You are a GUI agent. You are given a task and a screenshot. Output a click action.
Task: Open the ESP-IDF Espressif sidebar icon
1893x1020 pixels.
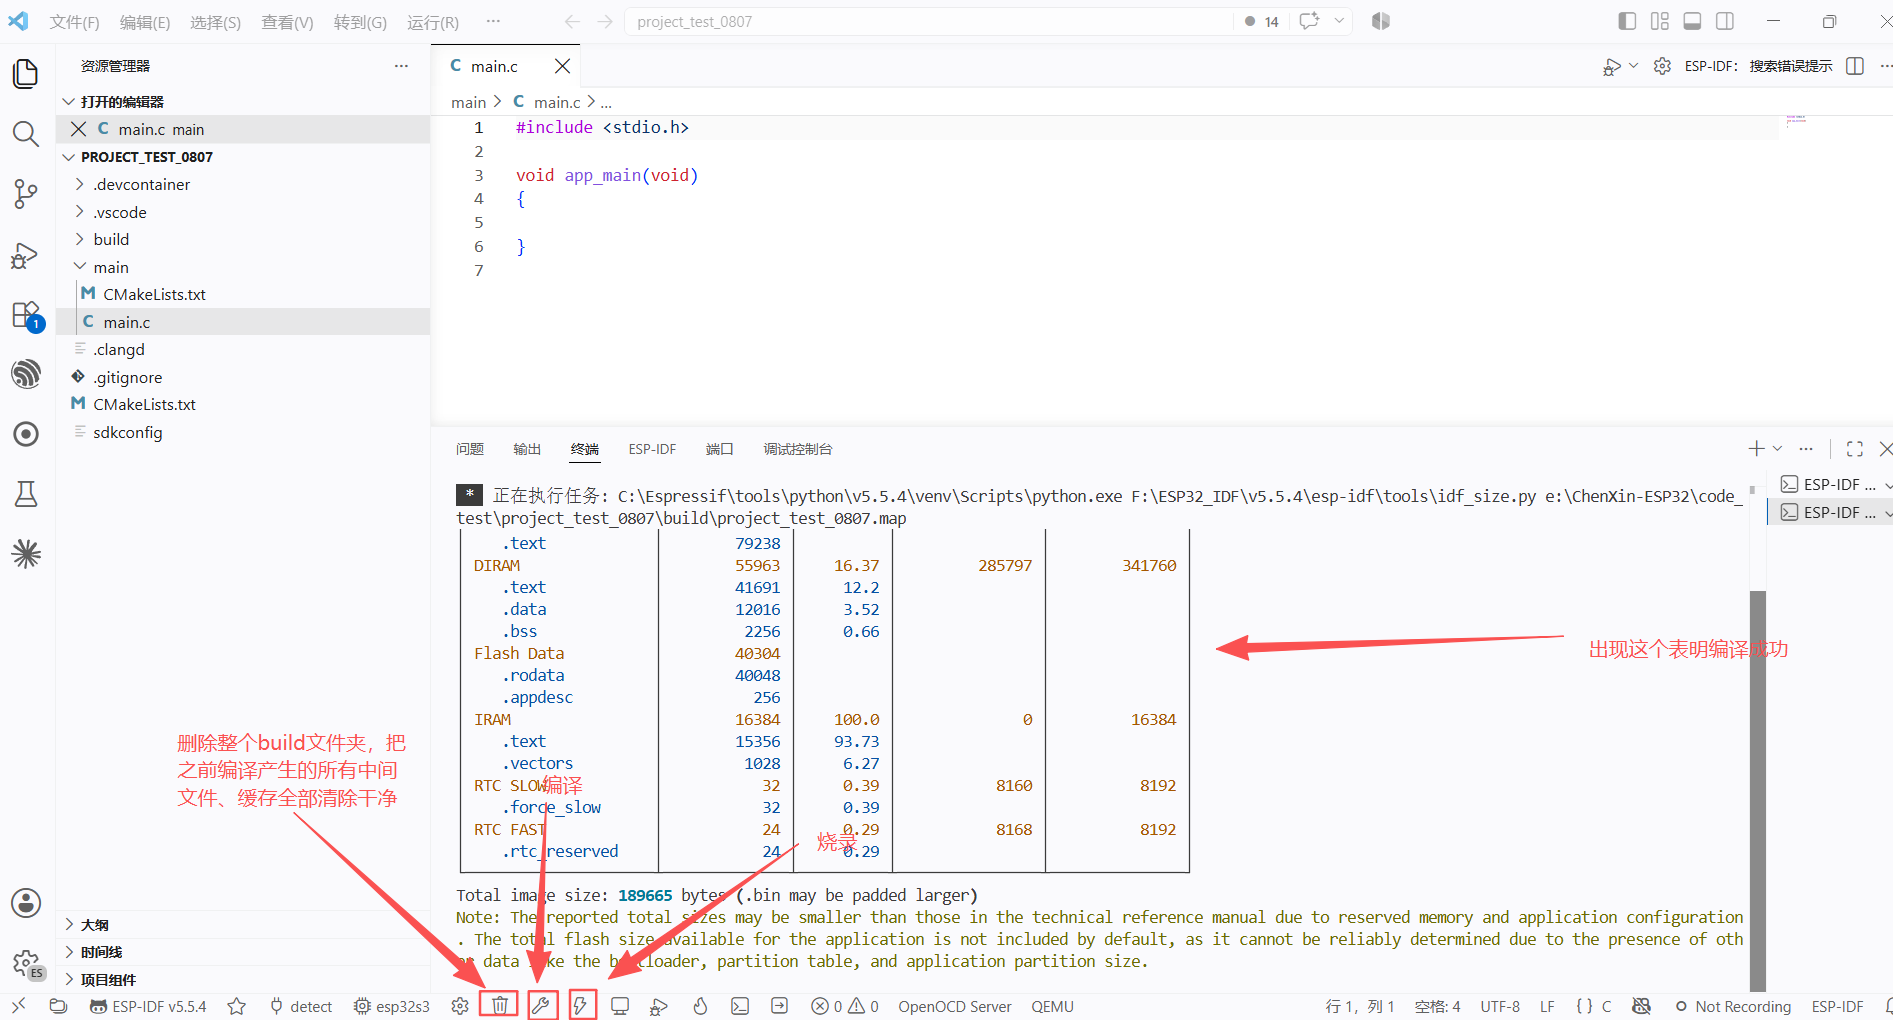pos(26,374)
